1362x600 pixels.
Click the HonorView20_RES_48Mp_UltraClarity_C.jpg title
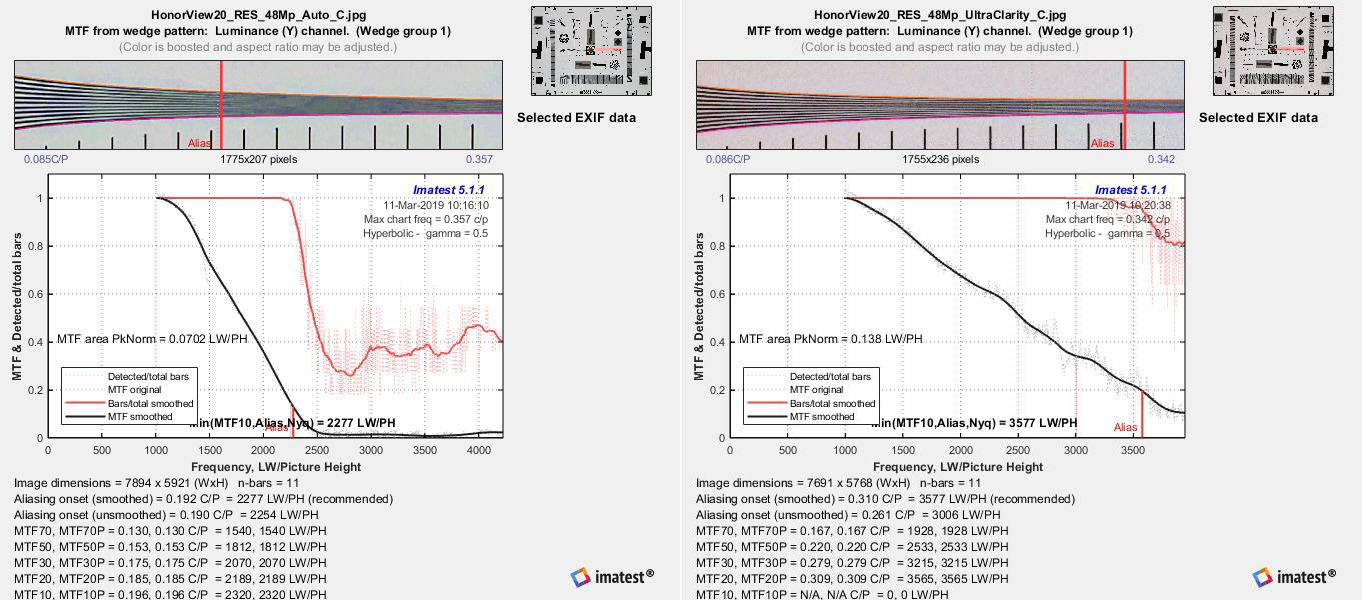click(939, 15)
